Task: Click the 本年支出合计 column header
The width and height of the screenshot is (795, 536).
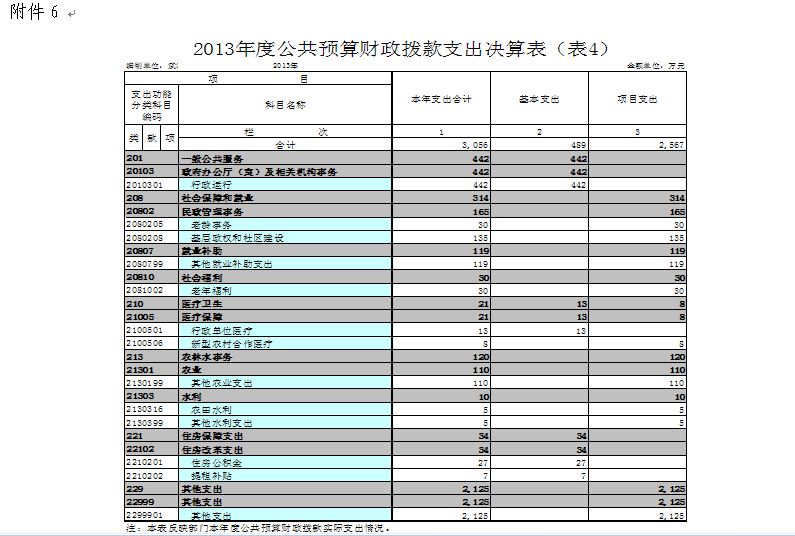Action: [441, 100]
